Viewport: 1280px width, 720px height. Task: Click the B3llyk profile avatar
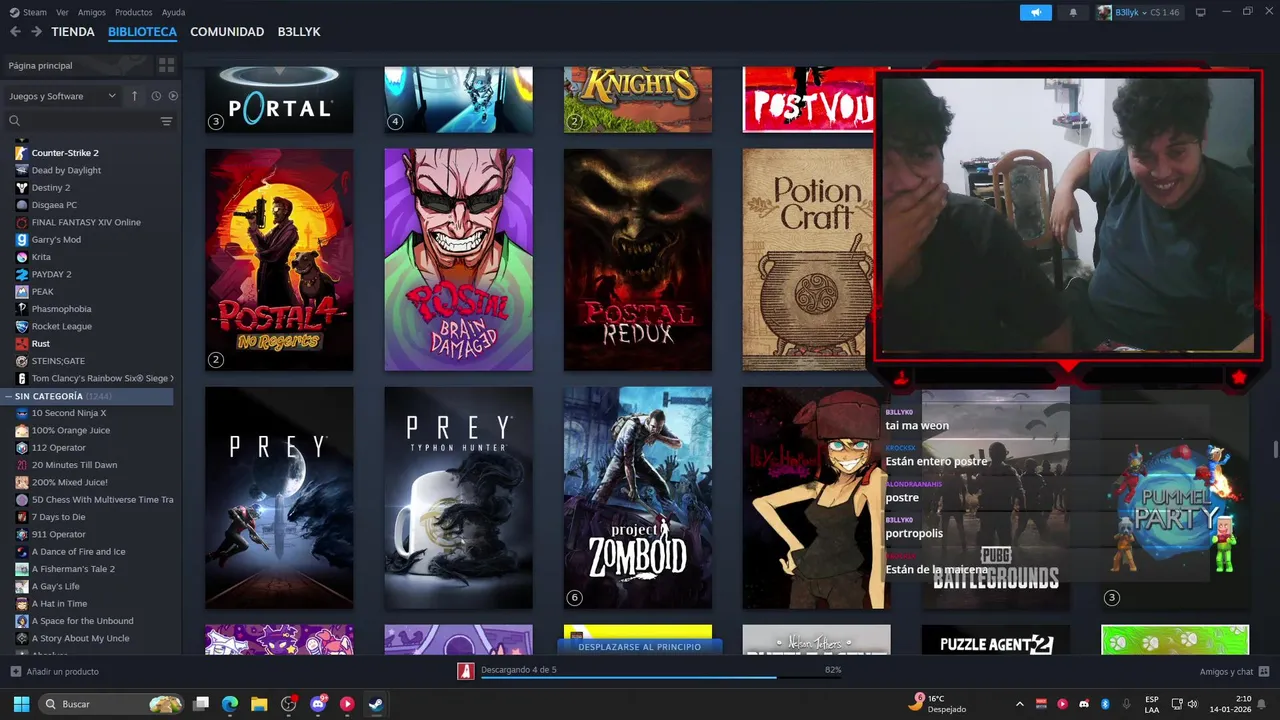[1104, 12]
